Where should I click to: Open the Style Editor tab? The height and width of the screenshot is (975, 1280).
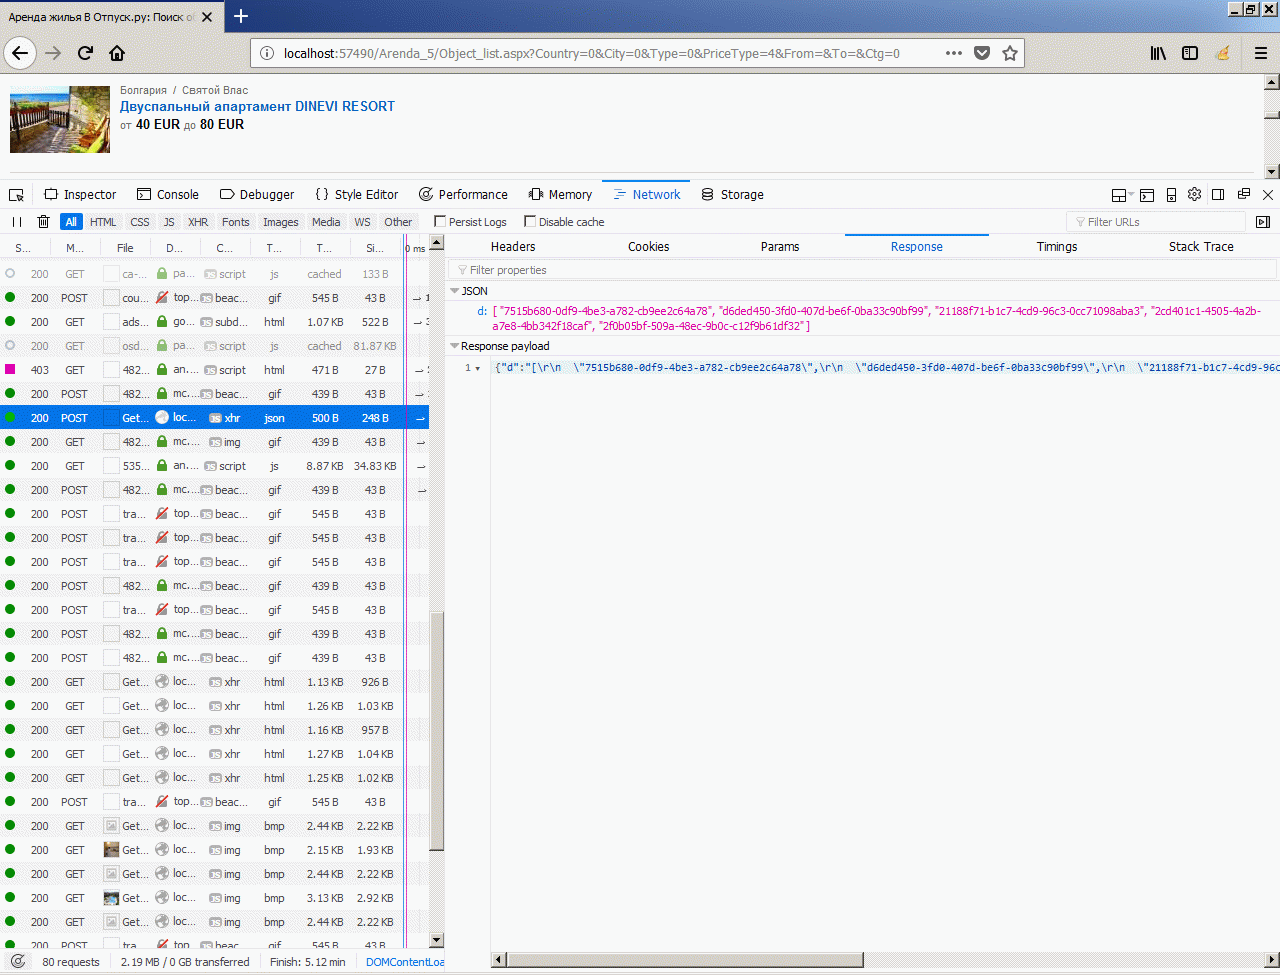click(356, 195)
